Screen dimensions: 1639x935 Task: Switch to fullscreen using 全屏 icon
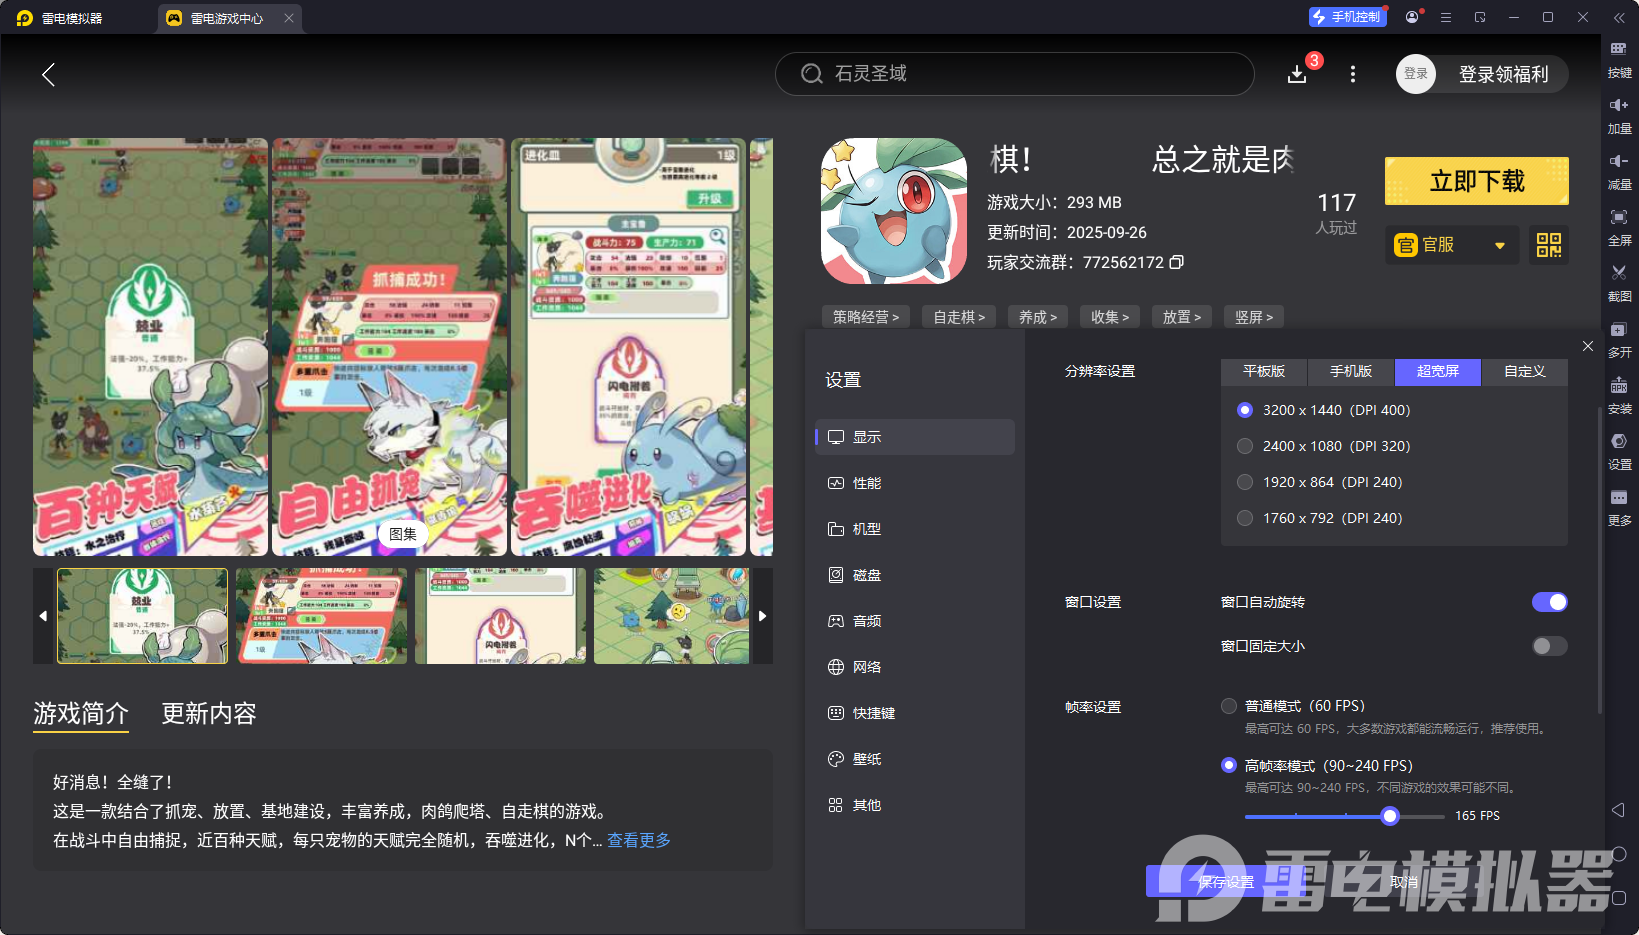(x=1620, y=227)
